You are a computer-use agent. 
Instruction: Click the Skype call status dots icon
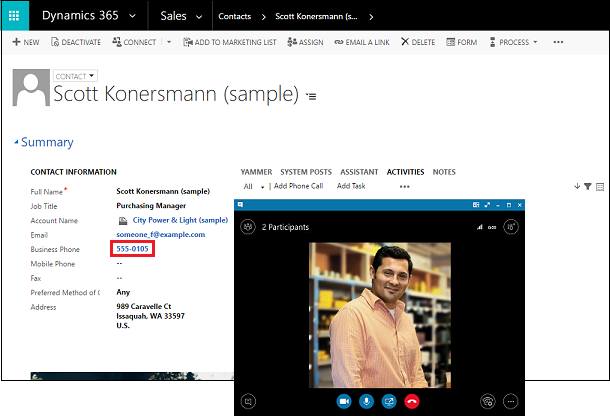pyautogui.click(x=492, y=228)
